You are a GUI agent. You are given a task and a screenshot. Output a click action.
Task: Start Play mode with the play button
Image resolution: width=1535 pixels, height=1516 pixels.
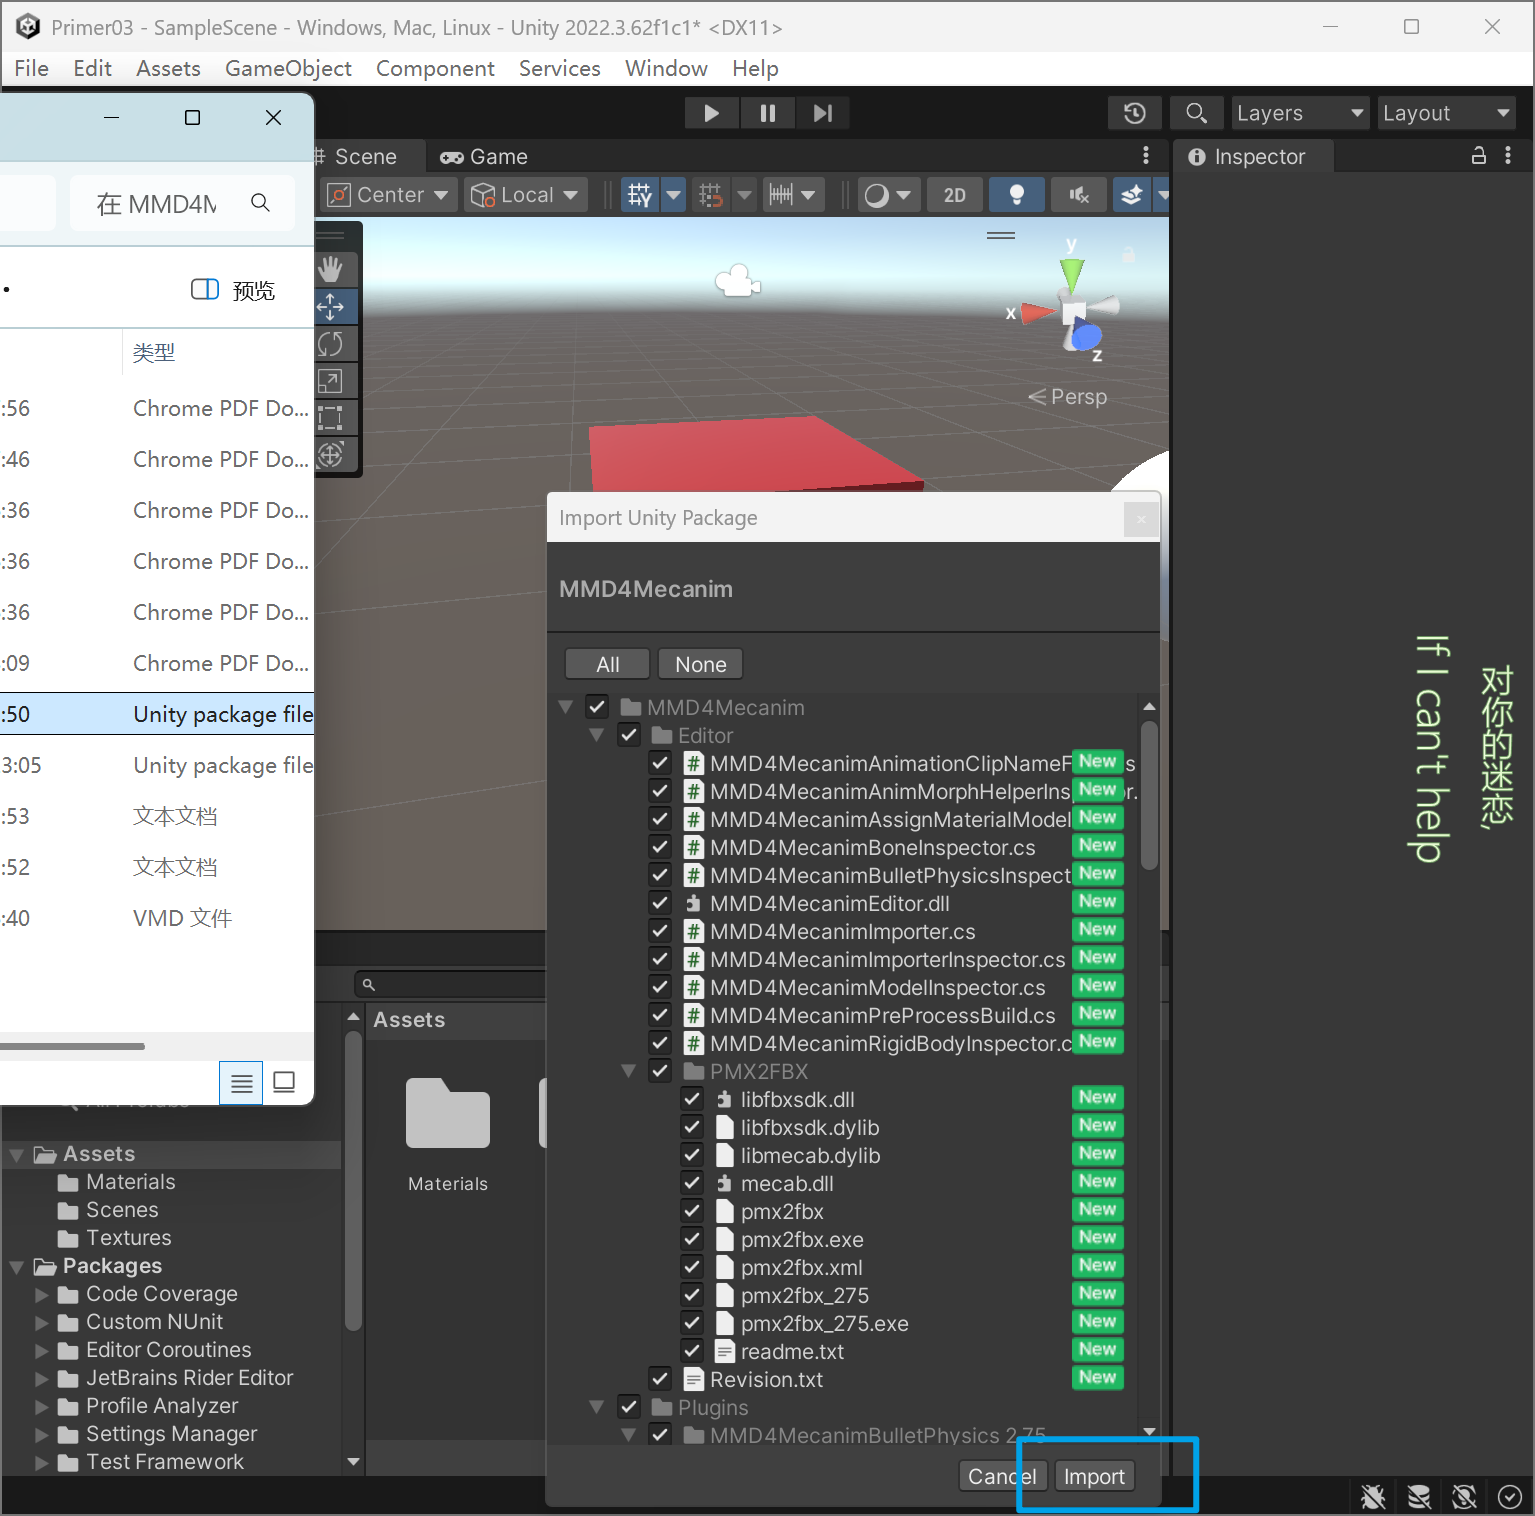(x=711, y=113)
